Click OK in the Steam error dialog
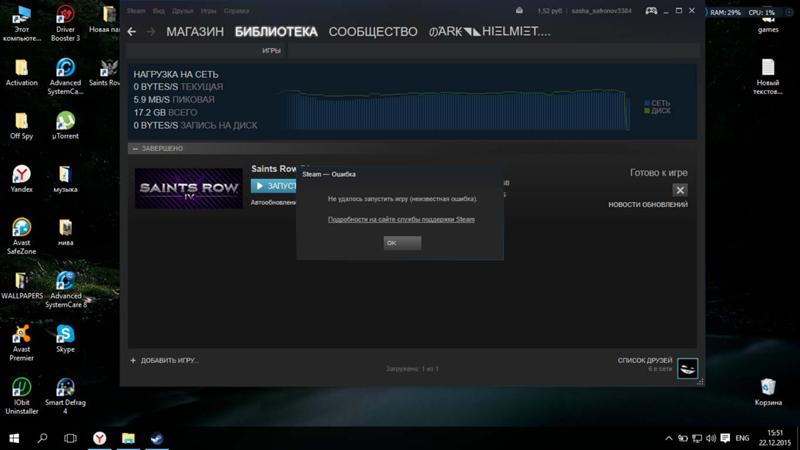The image size is (800, 450). tap(402, 243)
